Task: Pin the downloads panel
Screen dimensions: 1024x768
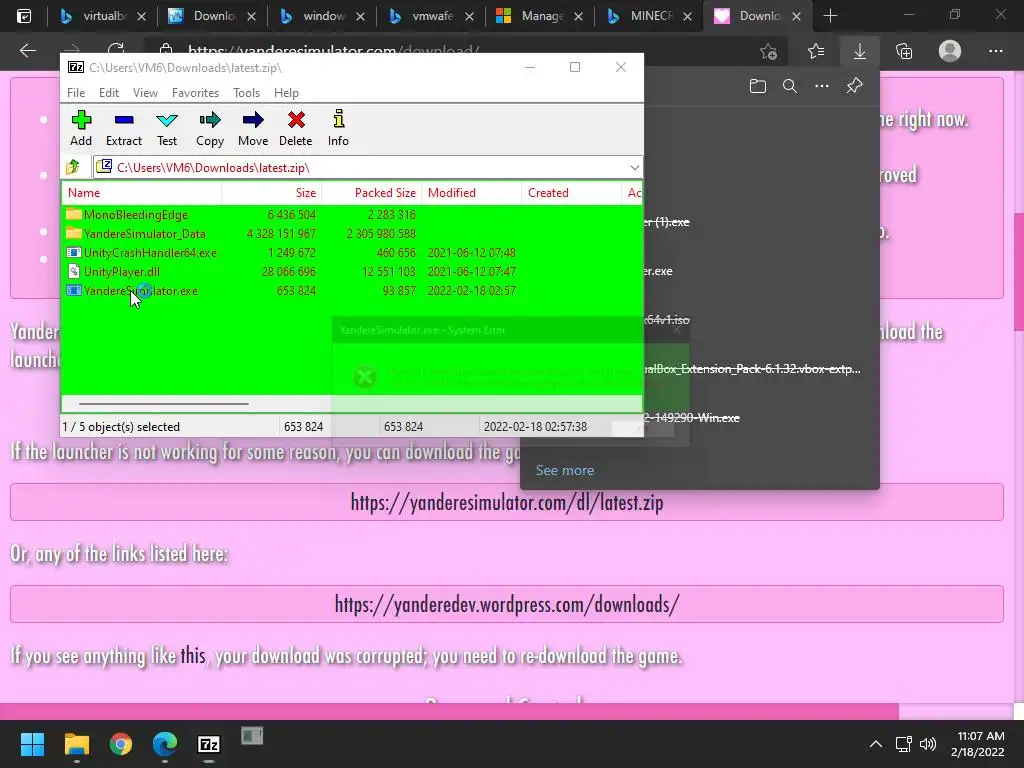Action: click(x=854, y=86)
